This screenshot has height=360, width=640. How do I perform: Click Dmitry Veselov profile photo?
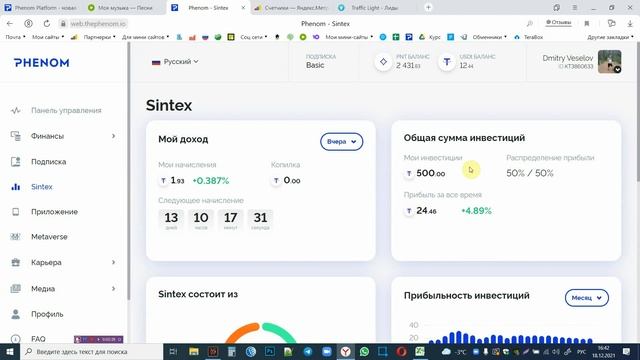pyautogui.click(x=609, y=62)
